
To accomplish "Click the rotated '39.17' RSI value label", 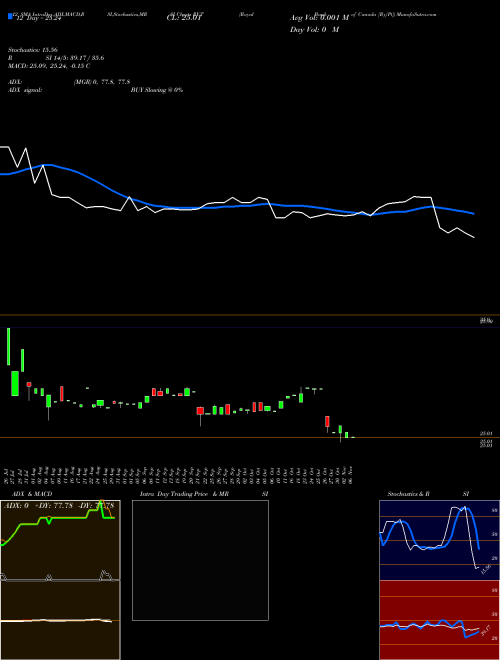I will [486, 631].
